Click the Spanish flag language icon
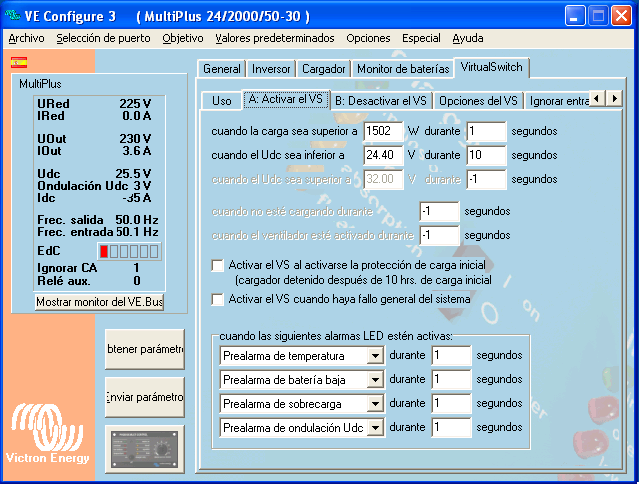Screen dimensions: 639x484 pos(19,63)
